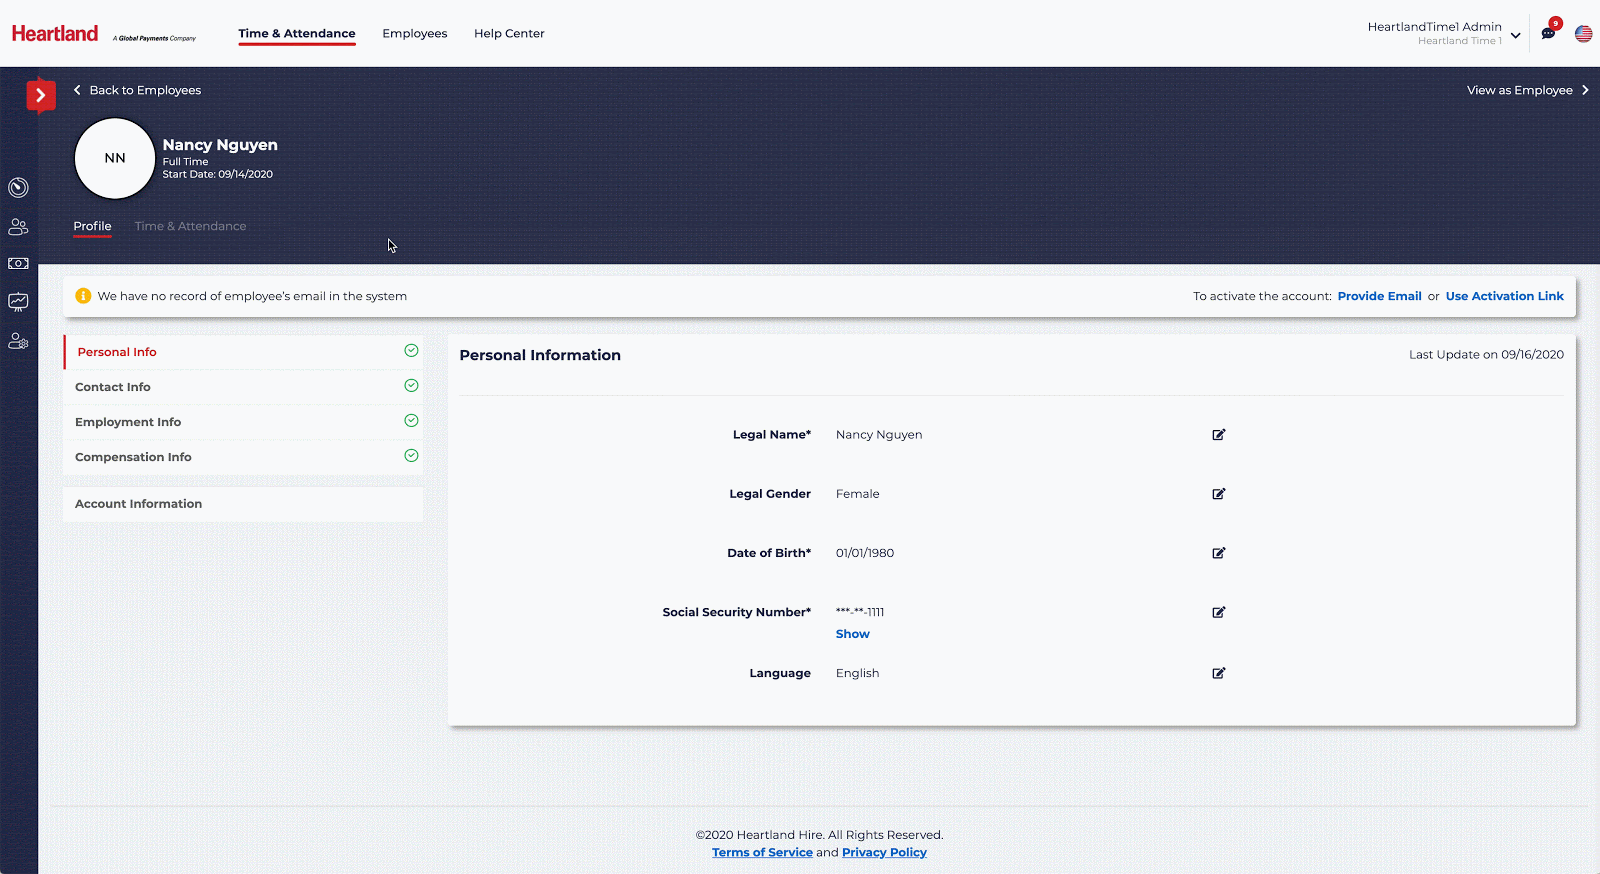1600x874 pixels.
Task: Expand the red sidebar arrow
Action: pyautogui.click(x=40, y=96)
